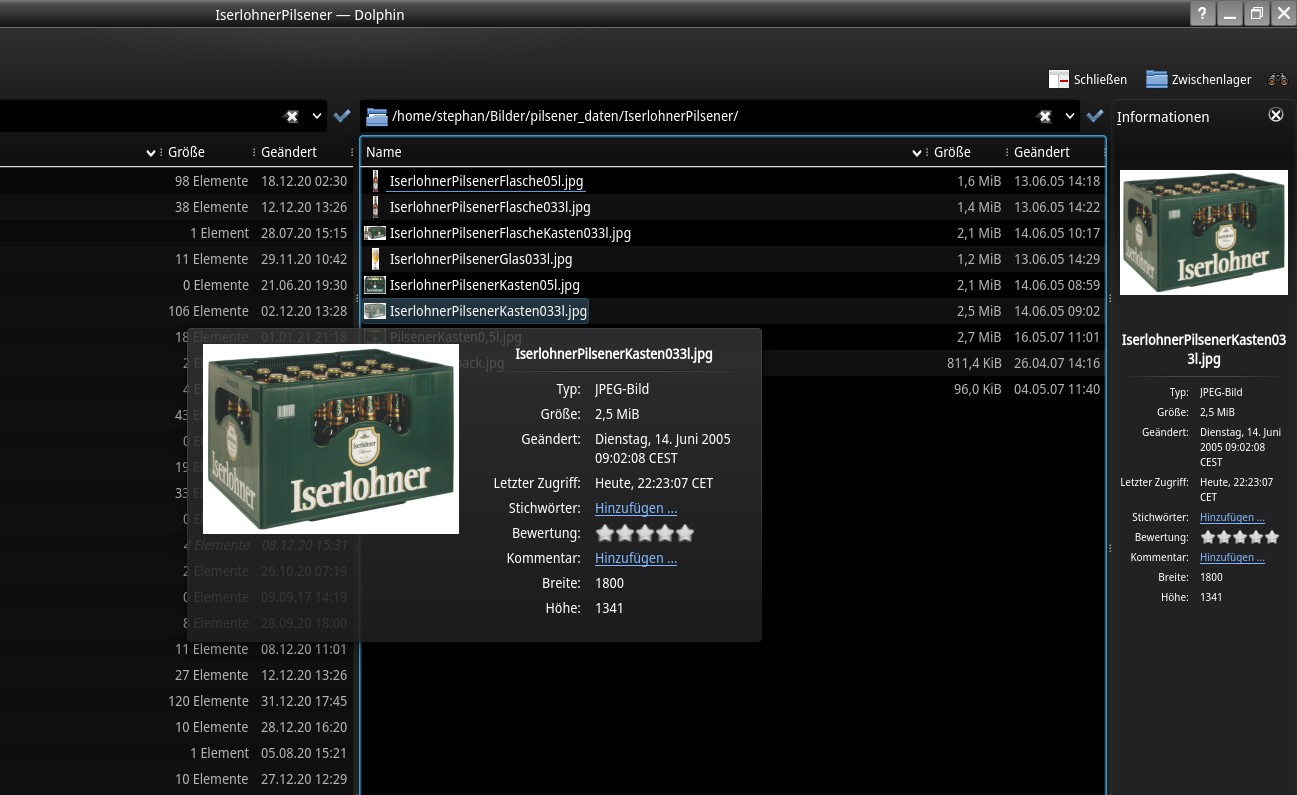Screen dimensions: 1297x795
Task: Click left pane date 21.06.20 19:30
Action: pyautogui.click(x=304, y=285)
